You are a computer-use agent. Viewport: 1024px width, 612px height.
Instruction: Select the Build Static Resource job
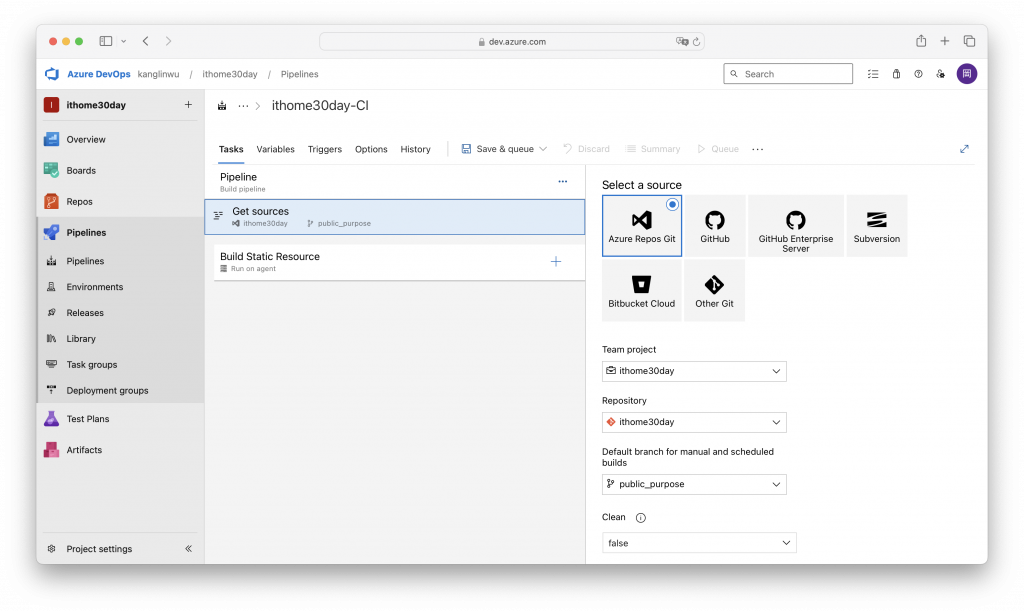399,262
